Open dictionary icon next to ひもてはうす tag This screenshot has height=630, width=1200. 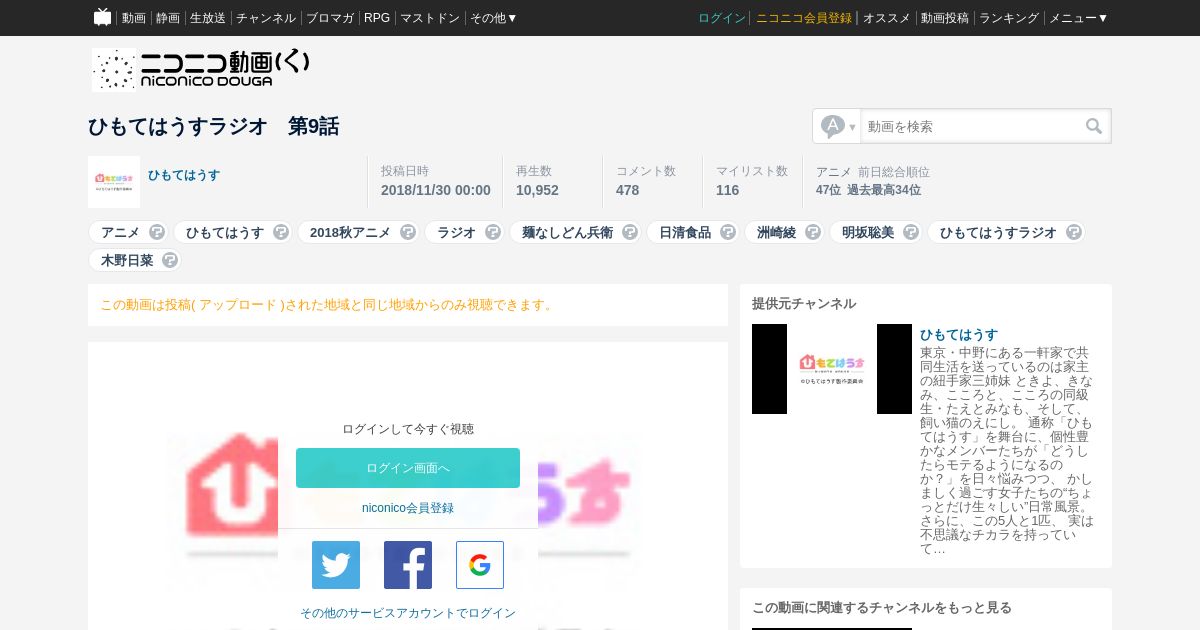pyautogui.click(x=281, y=232)
